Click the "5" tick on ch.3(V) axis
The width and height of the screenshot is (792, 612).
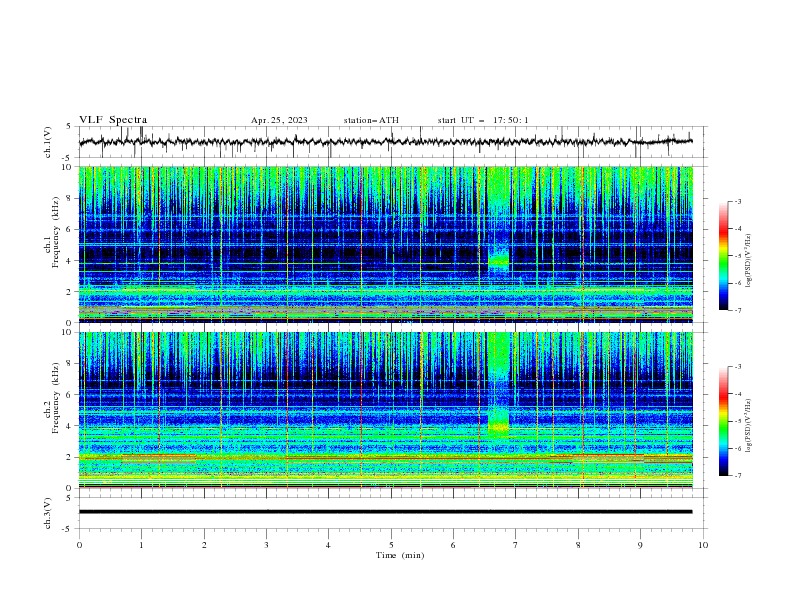pos(69,497)
